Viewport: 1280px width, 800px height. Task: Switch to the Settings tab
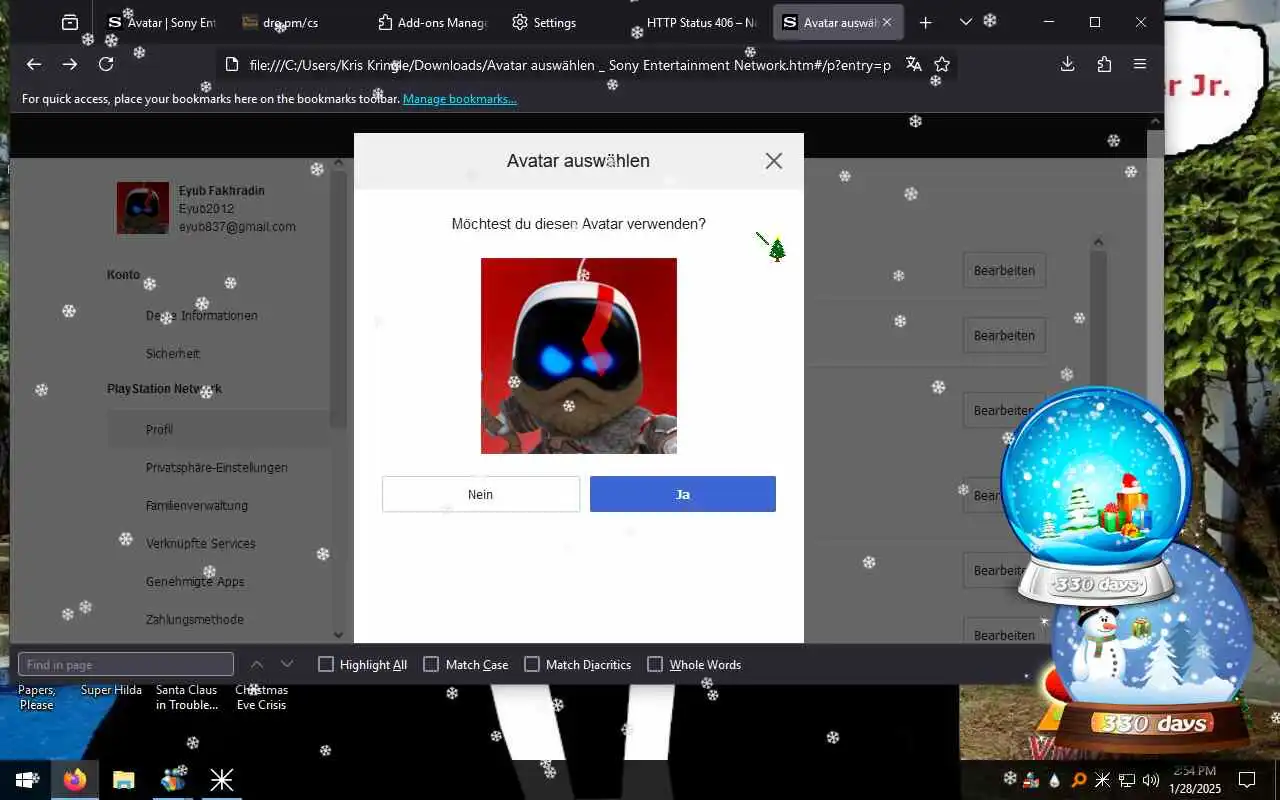[566, 22]
